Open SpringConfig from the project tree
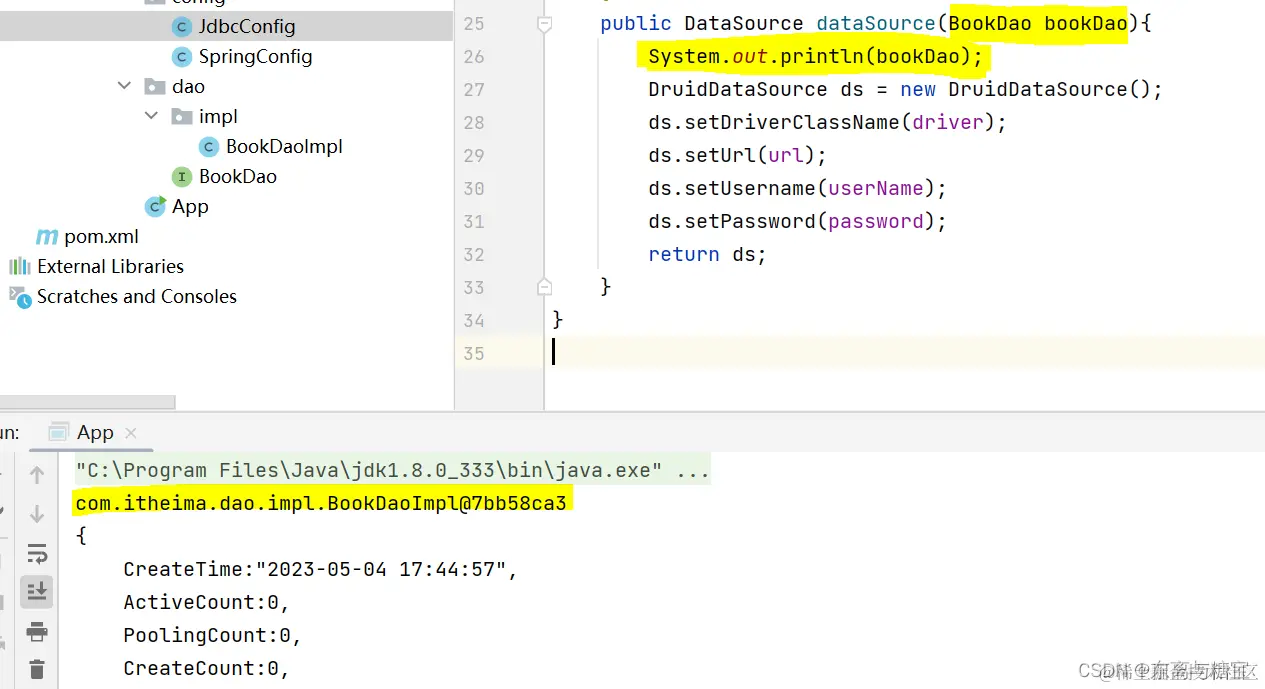 [x=255, y=57]
